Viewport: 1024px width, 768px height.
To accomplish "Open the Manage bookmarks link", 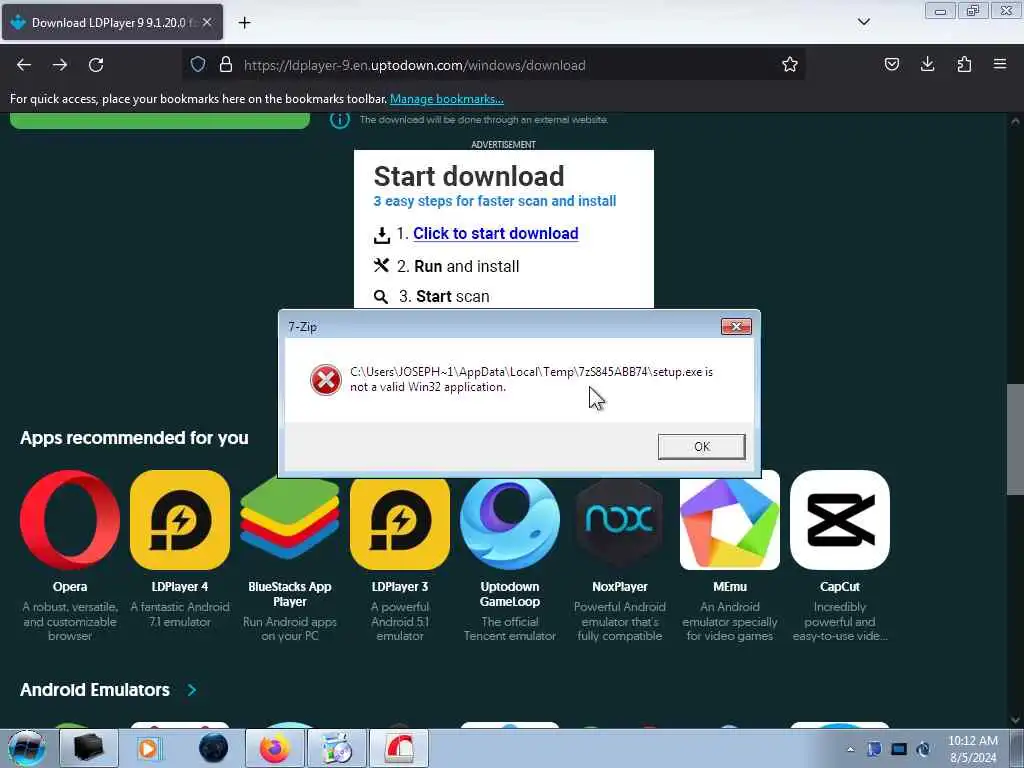I will (447, 99).
